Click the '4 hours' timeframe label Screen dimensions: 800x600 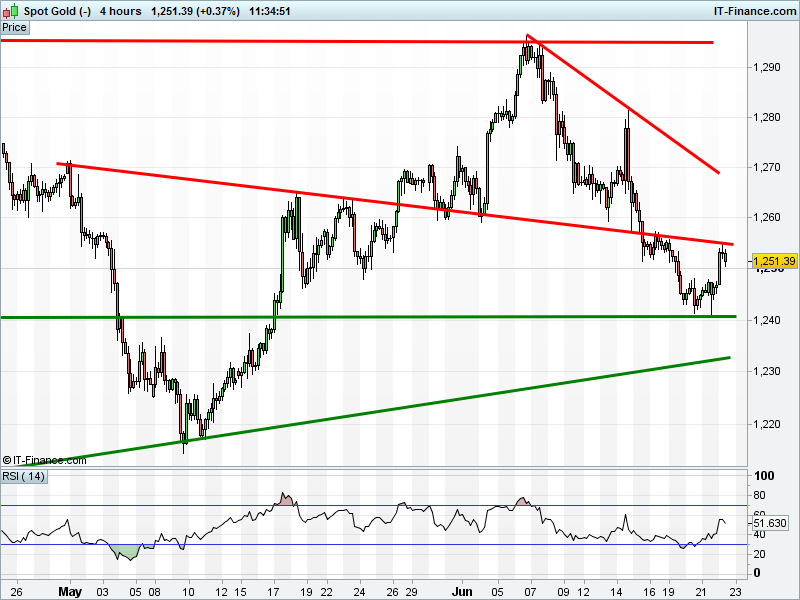point(120,11)
